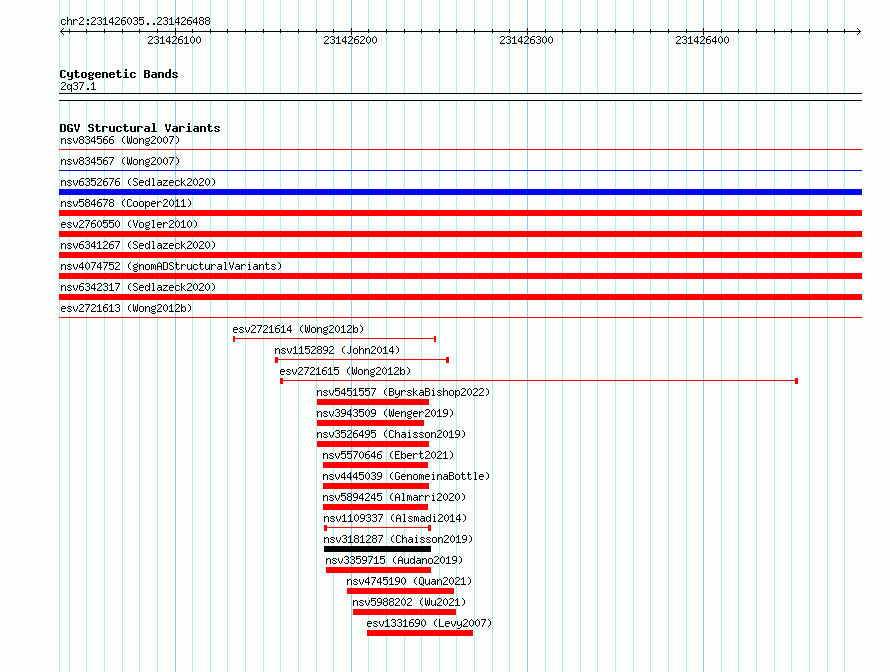
Task: Click the DGV Structural Variants track title
Action: click(x=140, y=128)
